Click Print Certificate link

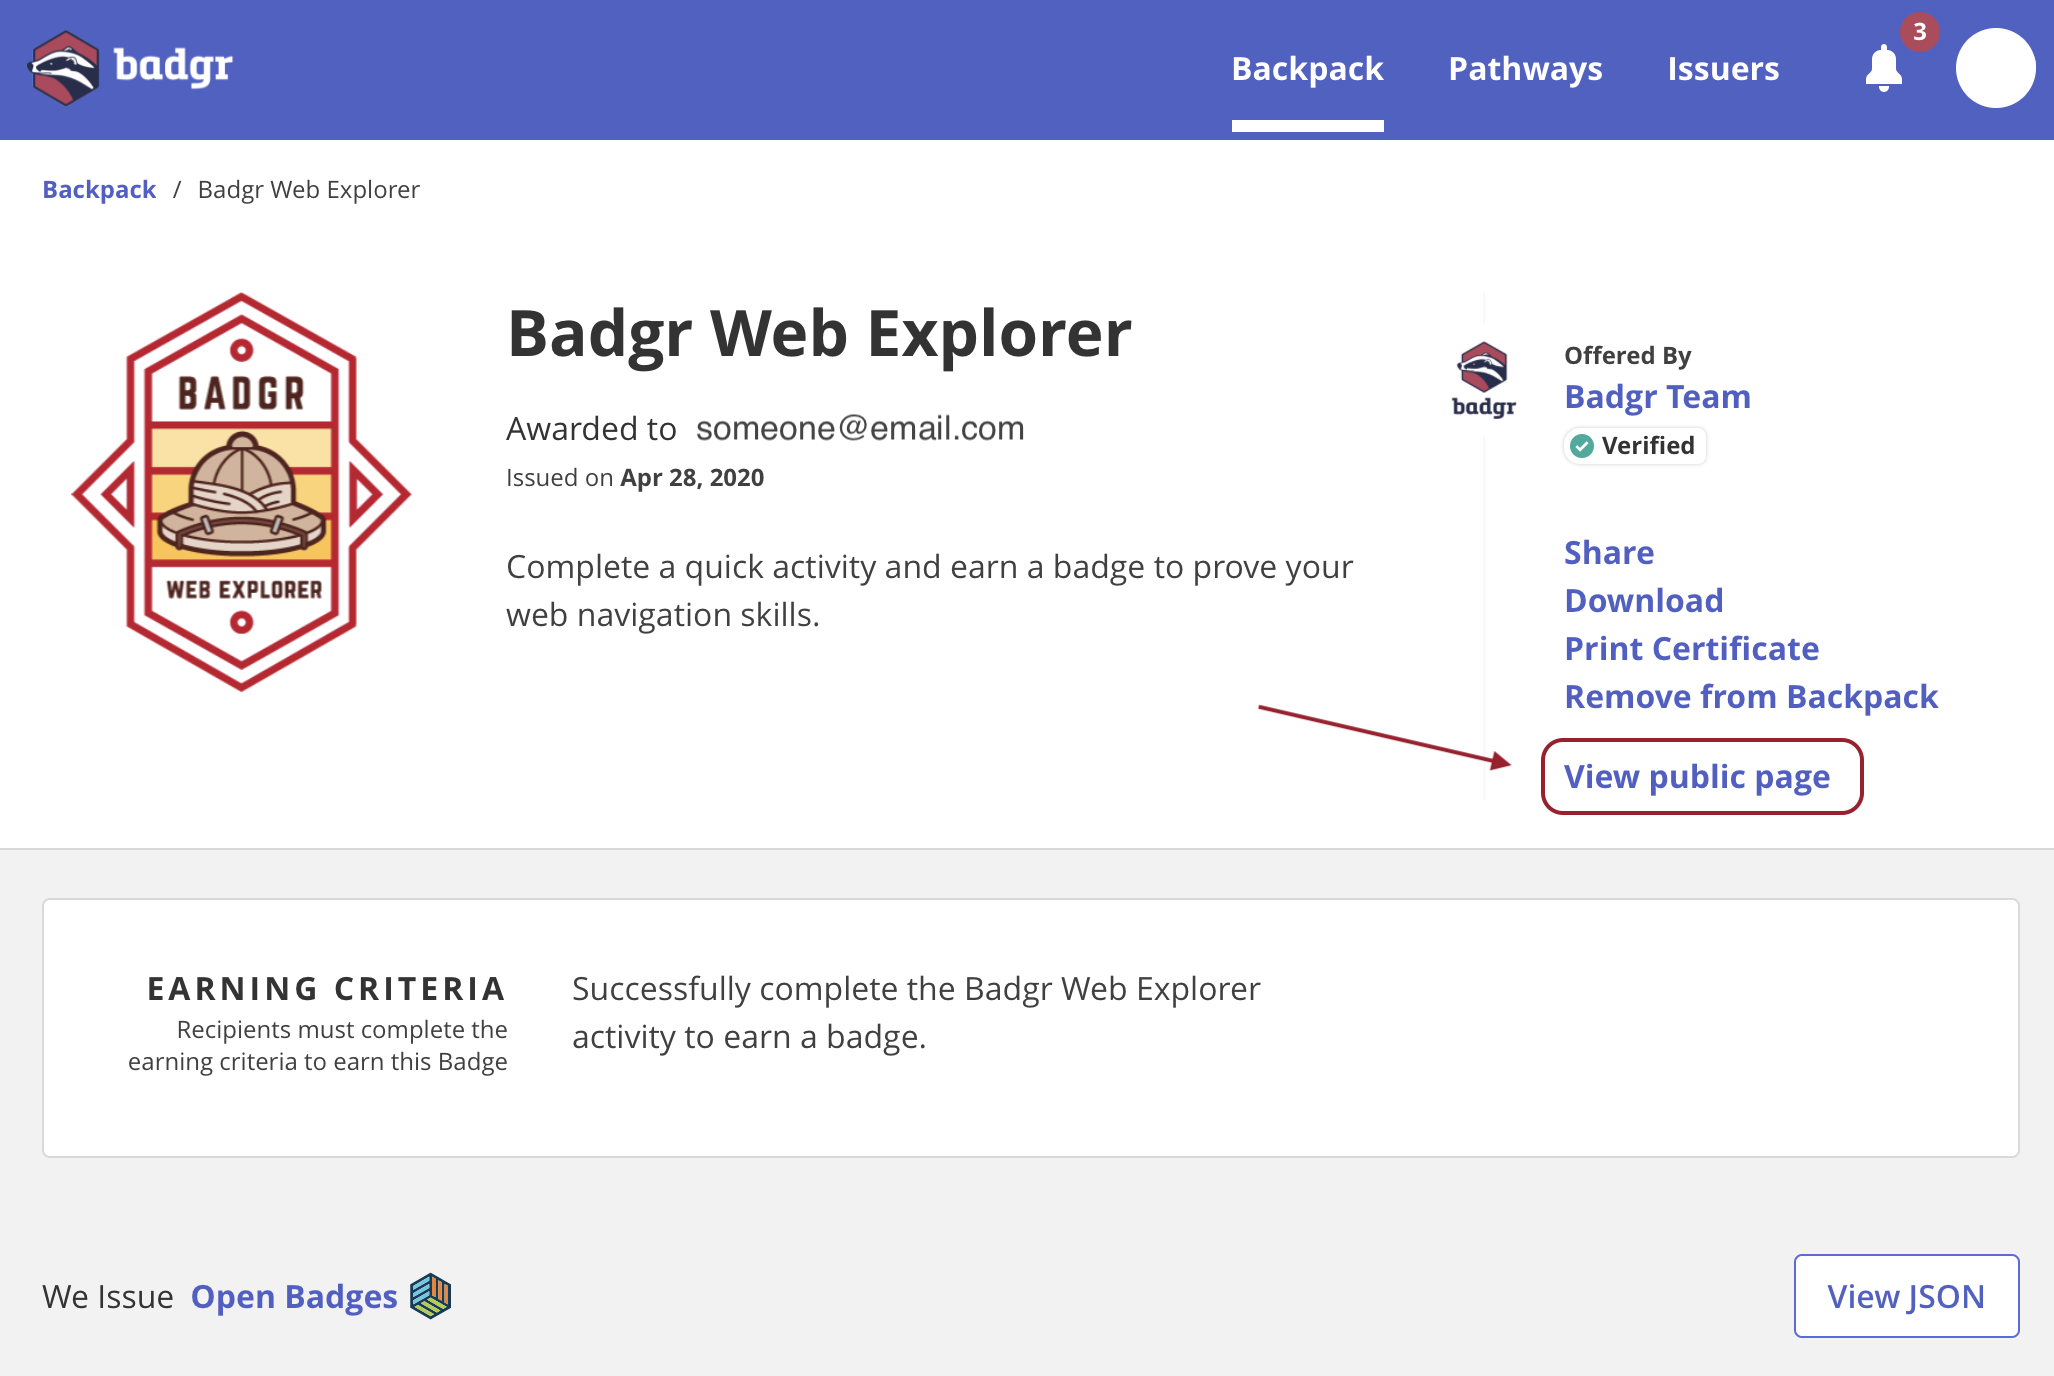pyautogui.click(x=1691, y=649)
